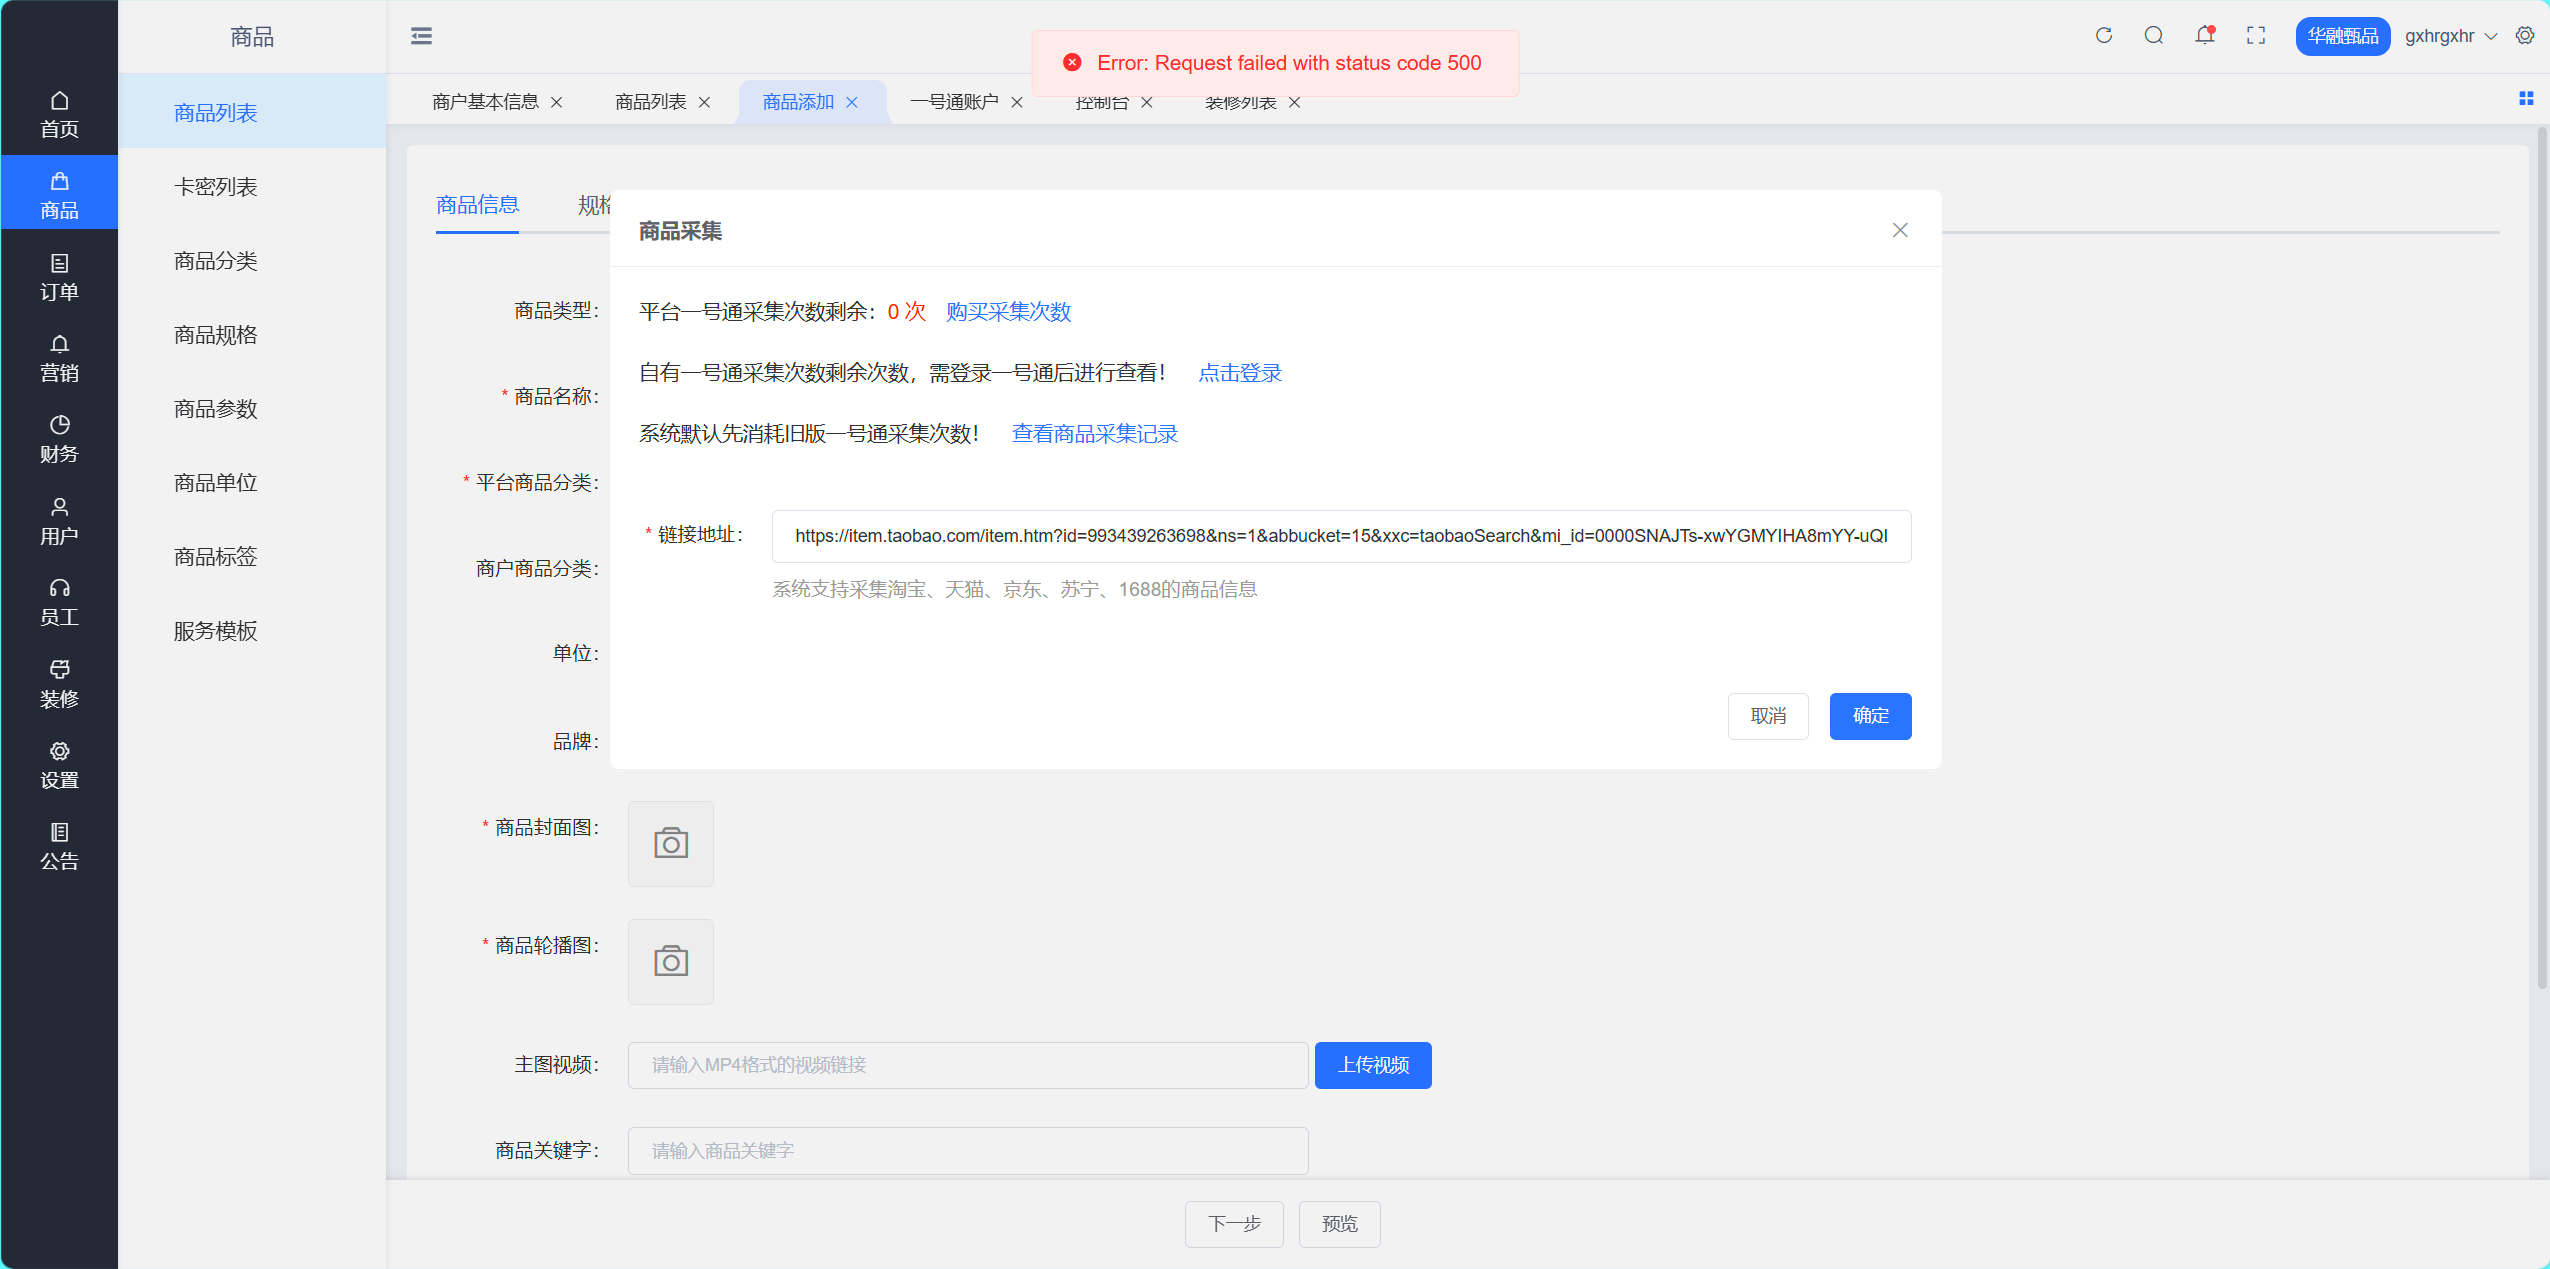Click the 商品封面图 camera upload box
Viewport: 2550px width, 1269px height.
670,844
